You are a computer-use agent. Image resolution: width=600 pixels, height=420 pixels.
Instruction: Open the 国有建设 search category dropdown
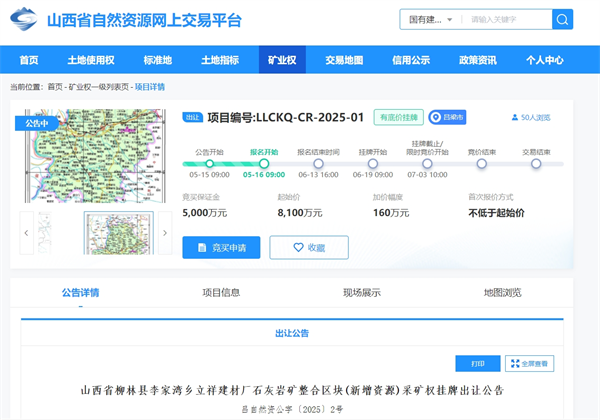(430, 20)
